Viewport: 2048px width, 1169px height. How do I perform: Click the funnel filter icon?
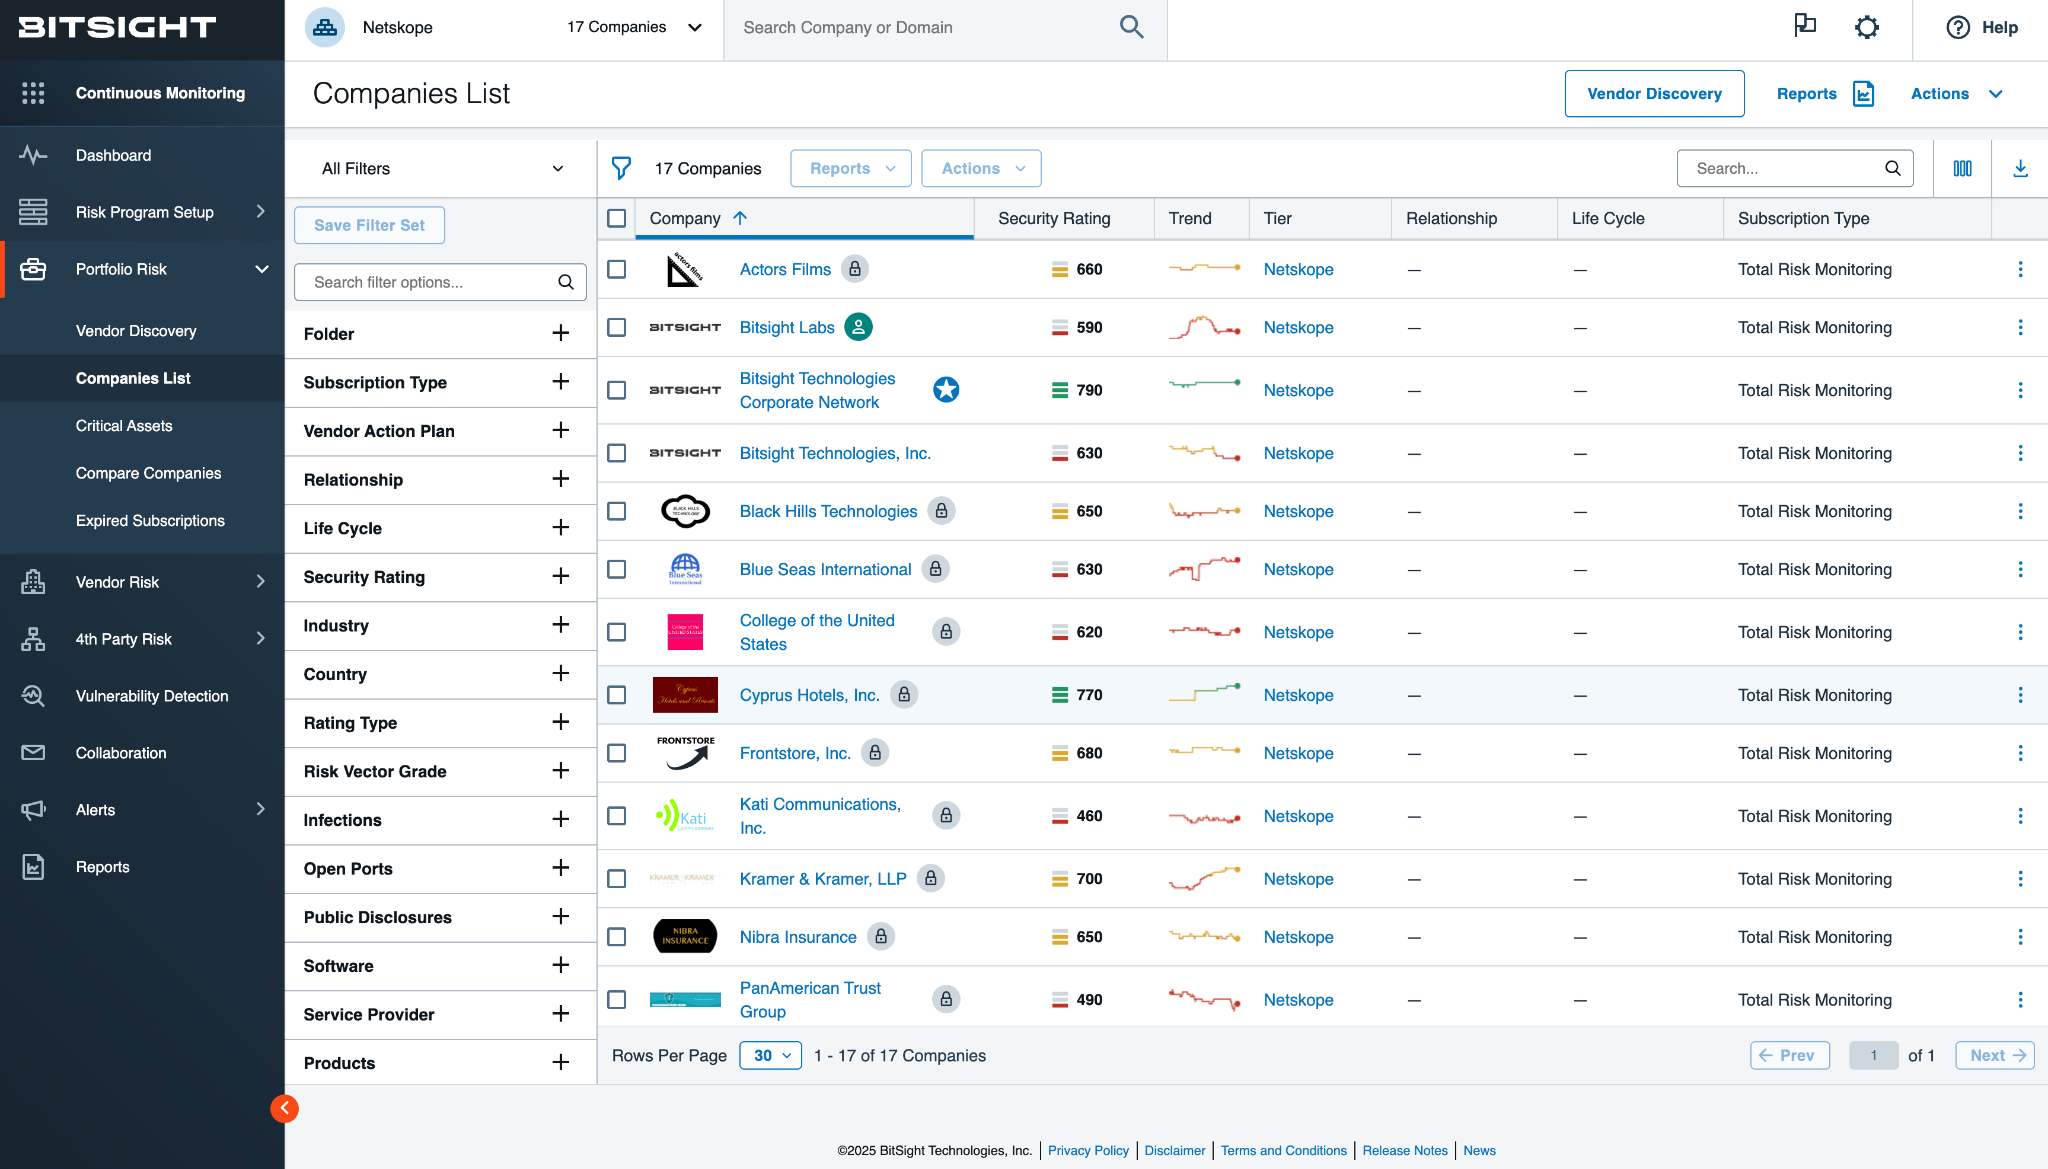click(621, 168)
